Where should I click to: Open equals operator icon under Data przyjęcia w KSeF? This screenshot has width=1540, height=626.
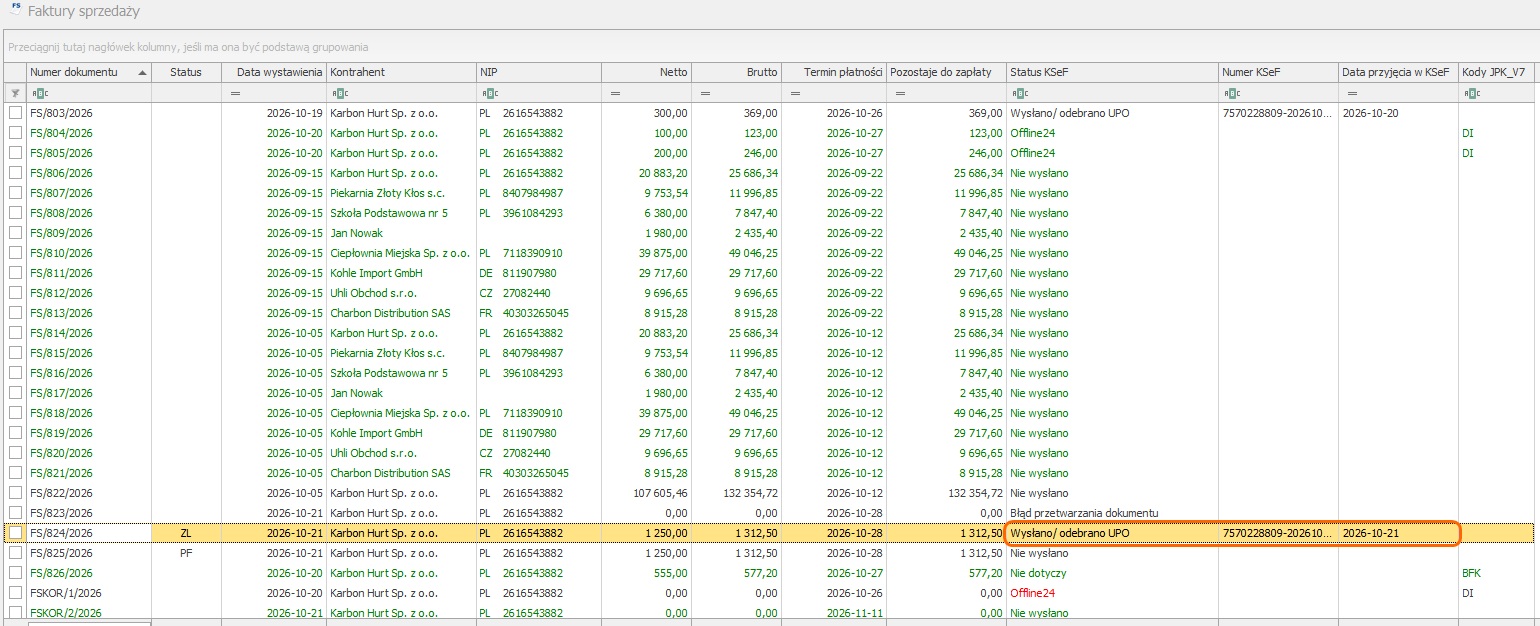[x=1350, y=93]
